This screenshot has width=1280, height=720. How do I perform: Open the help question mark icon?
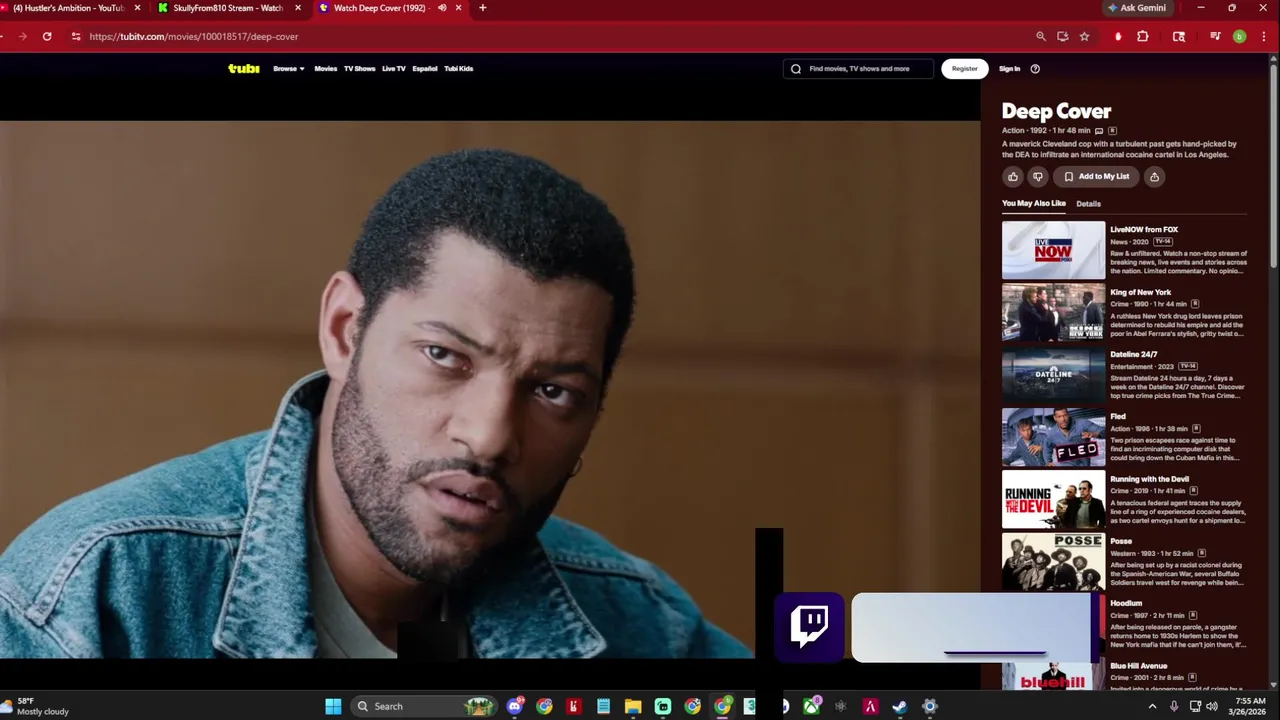(1035, 69)
